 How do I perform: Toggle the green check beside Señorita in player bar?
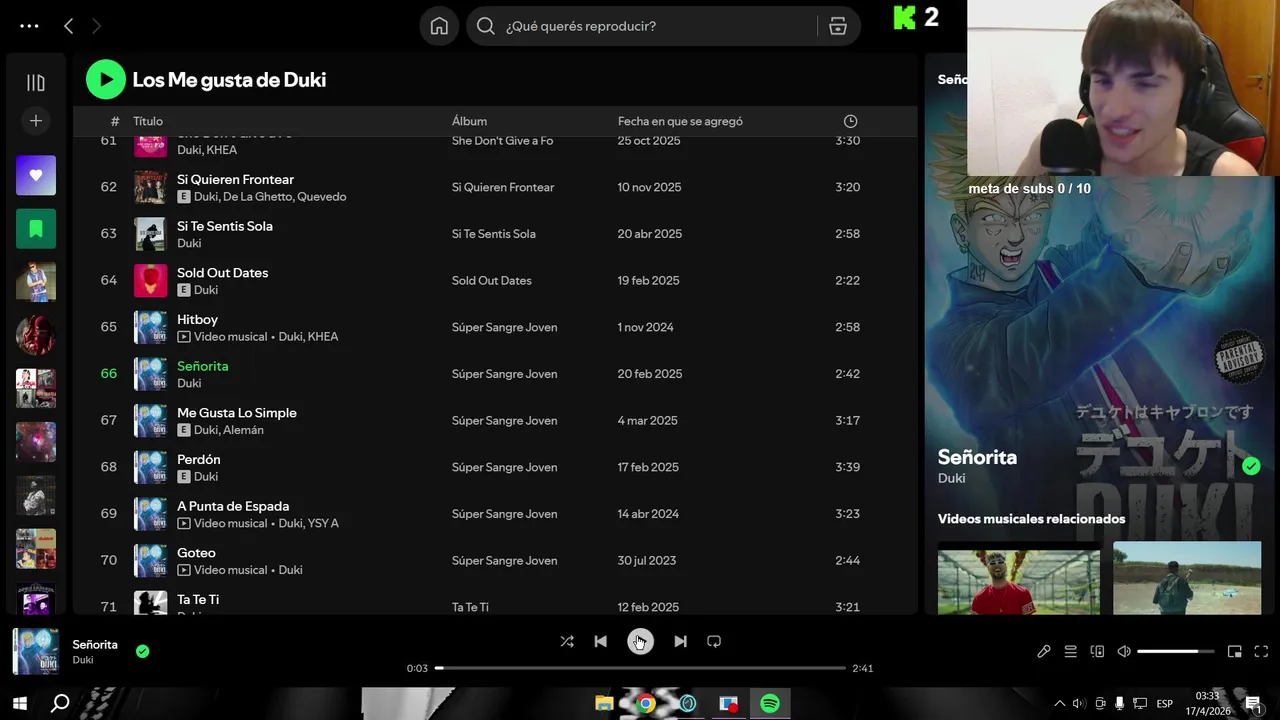pyautogui.click(x=142, y=651)
